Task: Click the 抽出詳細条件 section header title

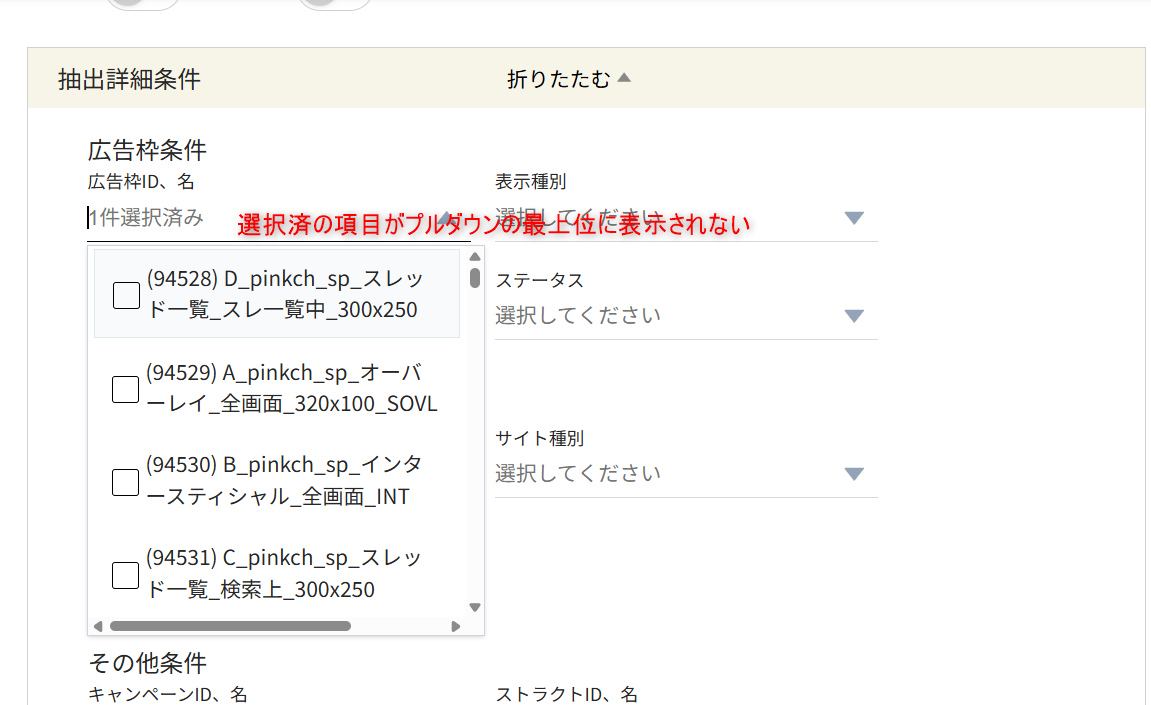Action: pos(129,79)
